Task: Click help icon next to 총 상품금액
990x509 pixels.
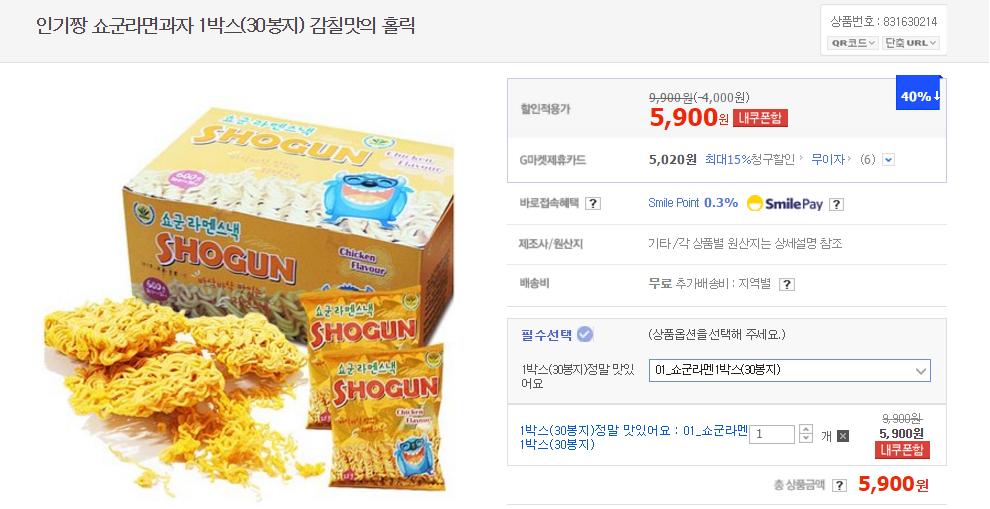Action: [839, 485]
